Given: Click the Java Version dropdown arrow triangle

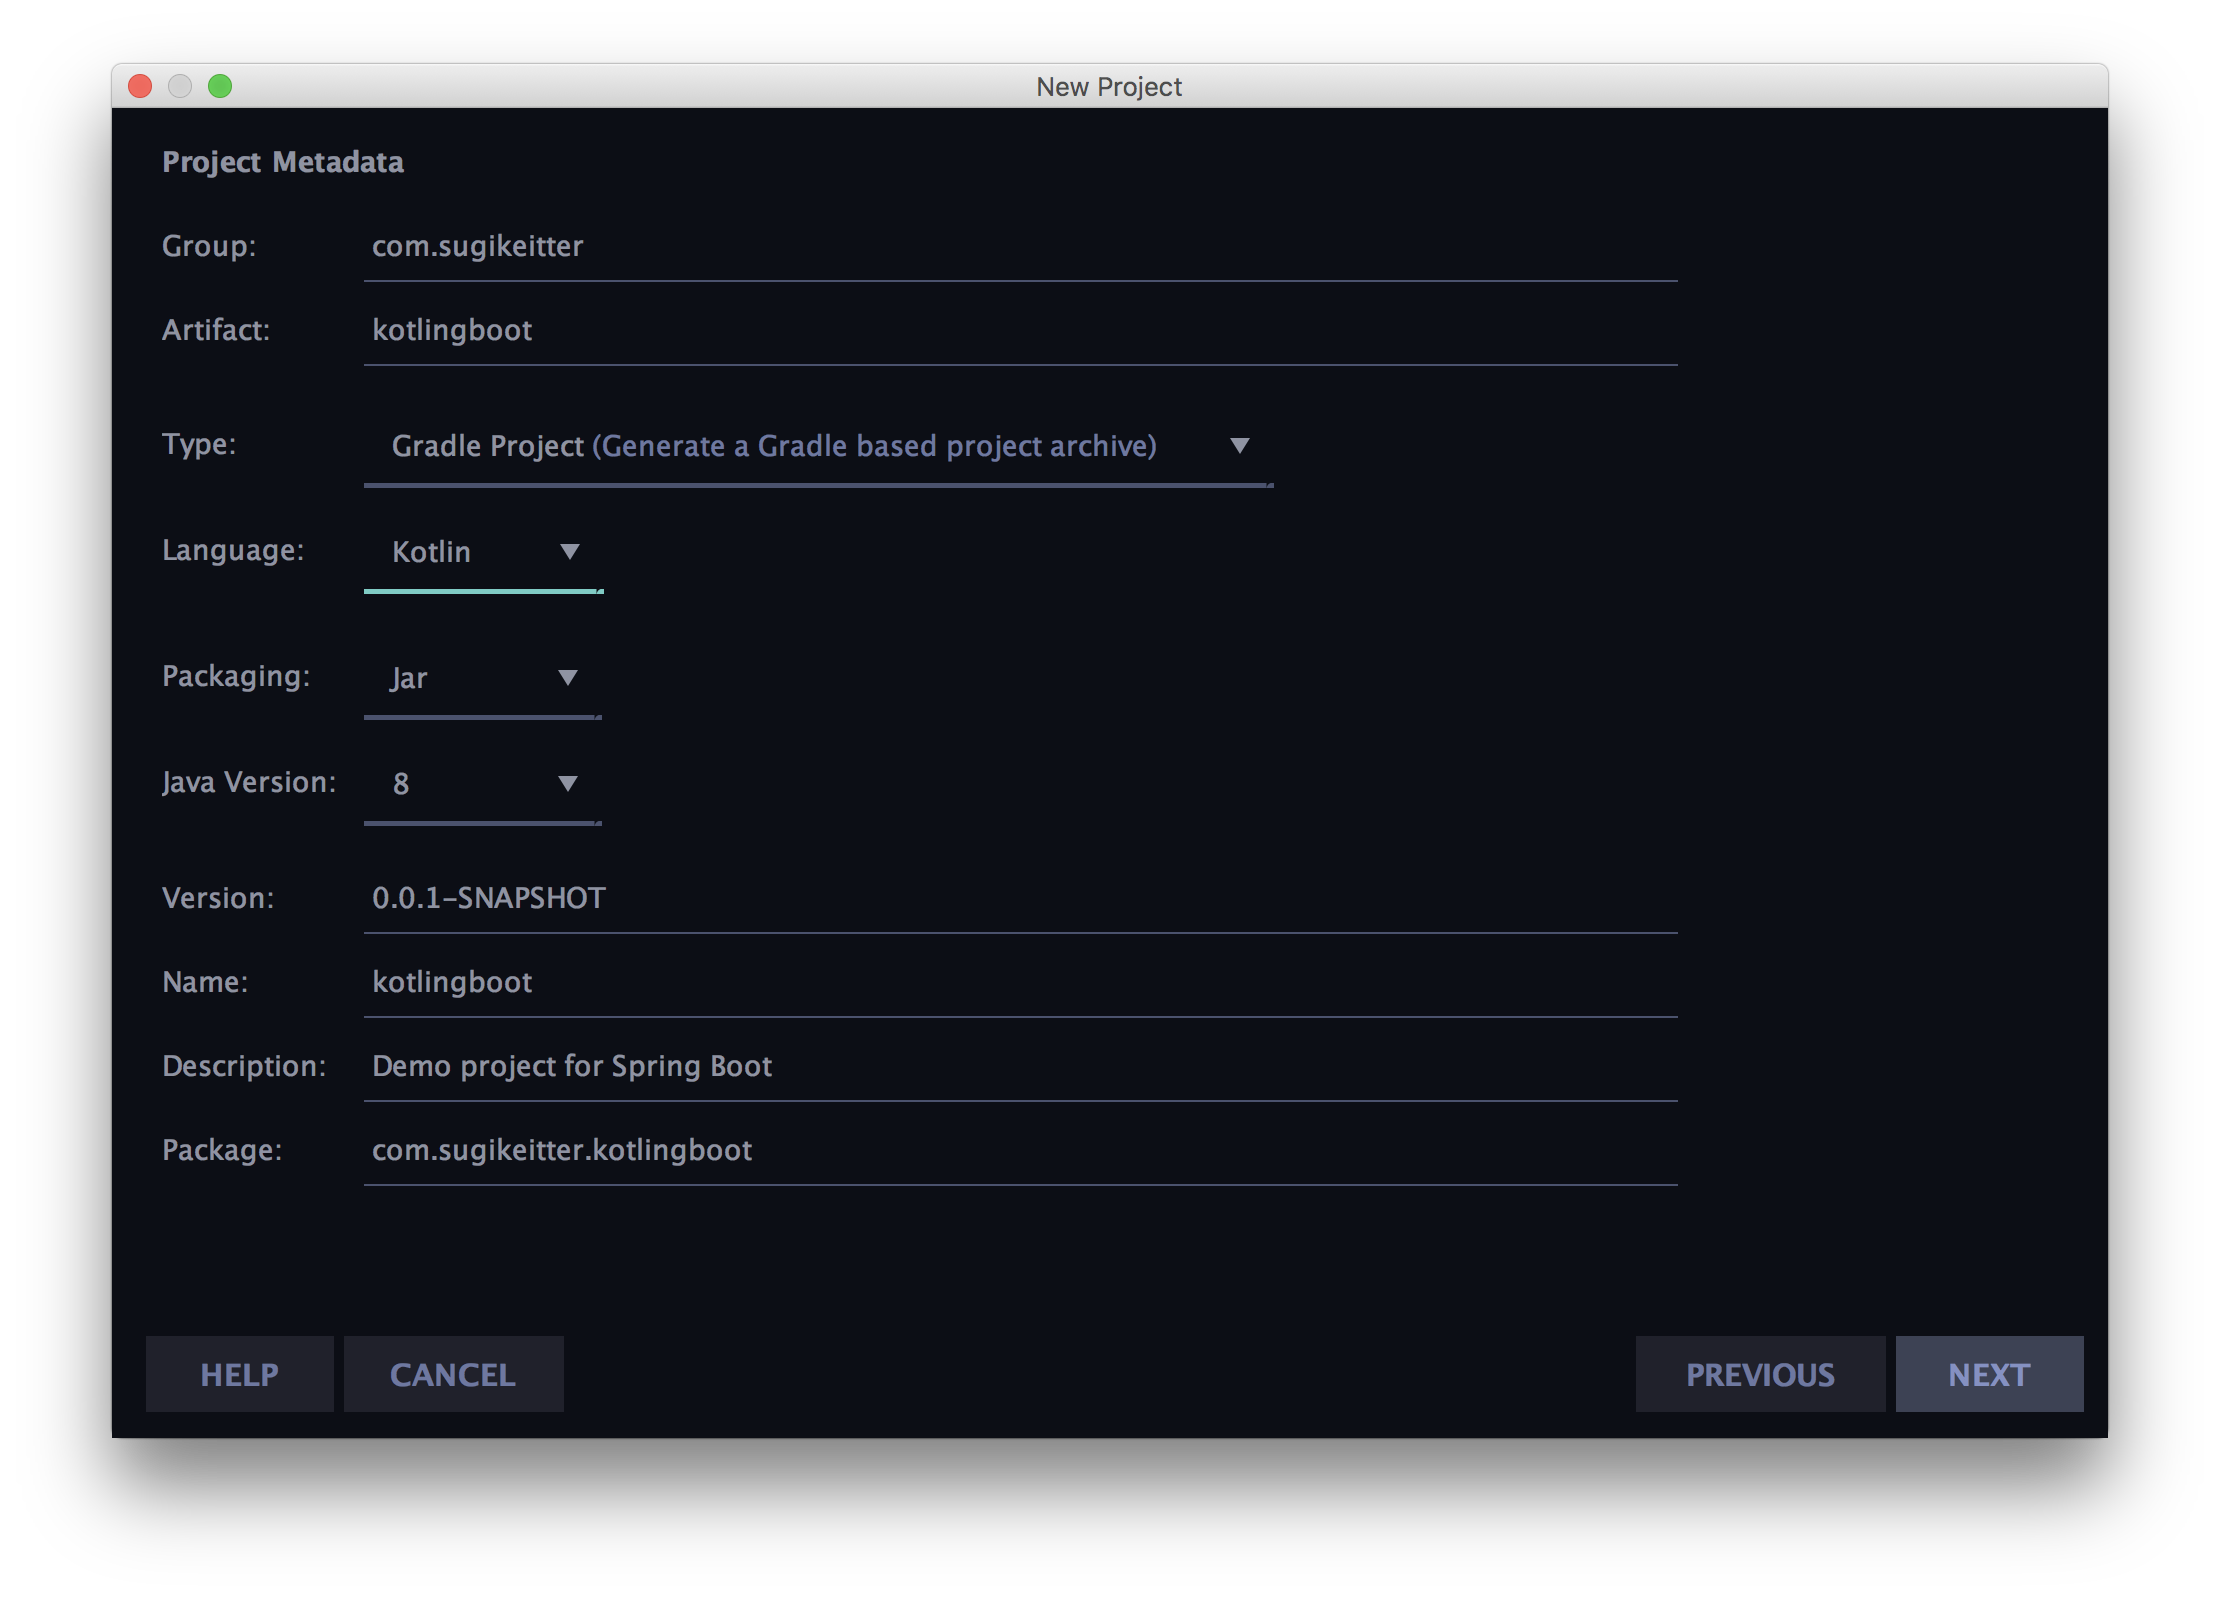Looking at the screenshot, I should (567, 784).
